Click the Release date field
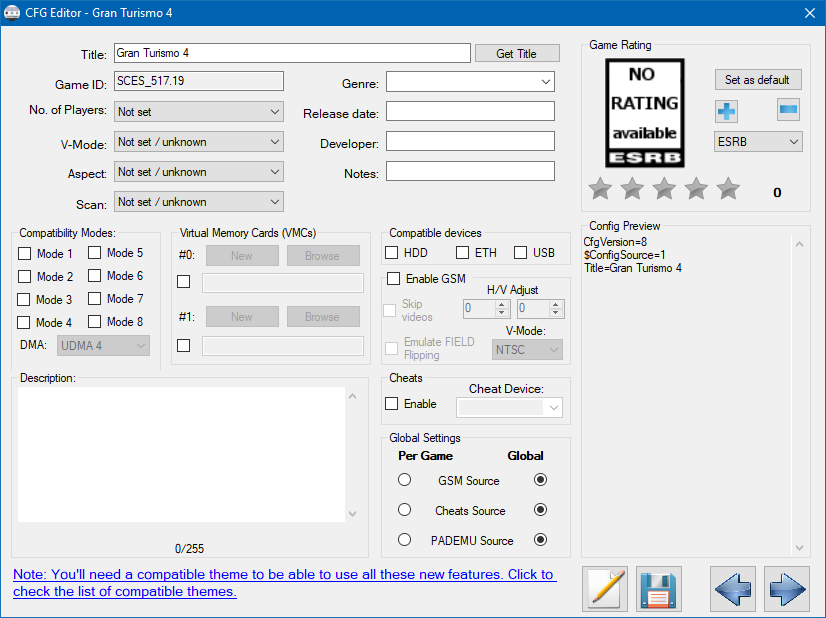 coord(470,111)
